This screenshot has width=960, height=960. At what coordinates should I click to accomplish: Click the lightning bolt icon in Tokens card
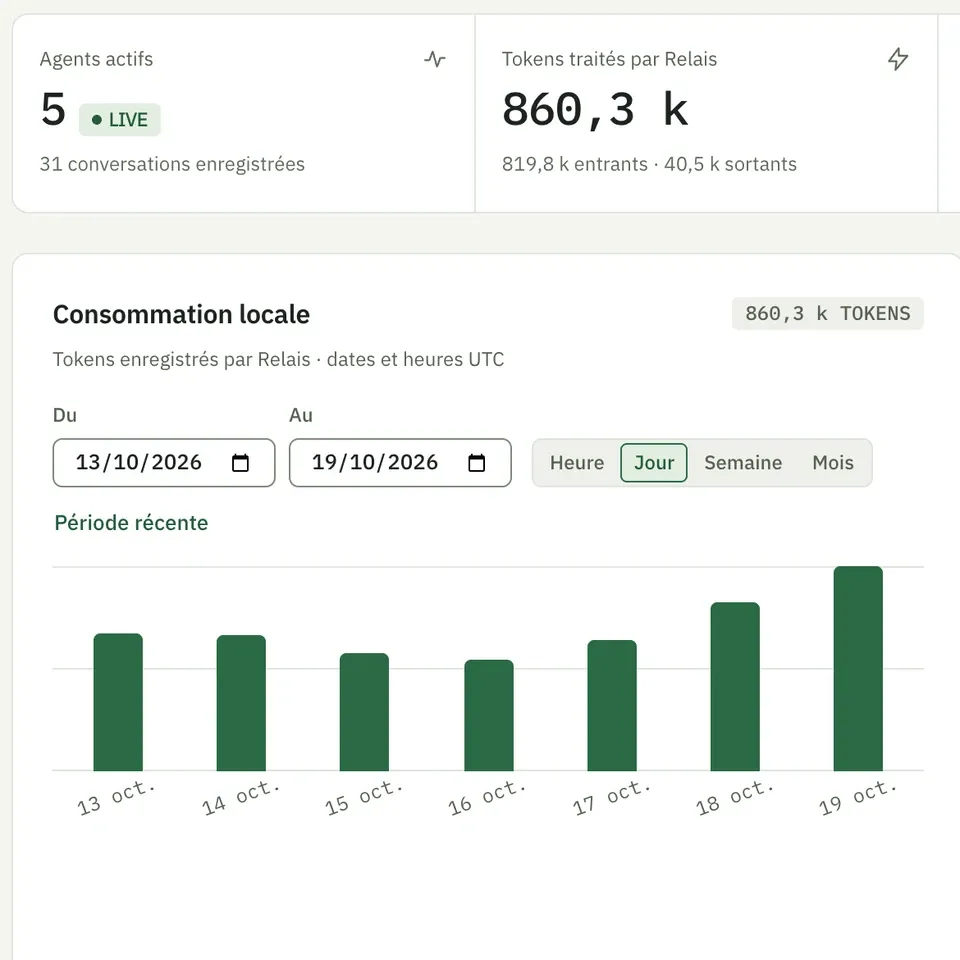pyautogui.click(x=898, y=59)
